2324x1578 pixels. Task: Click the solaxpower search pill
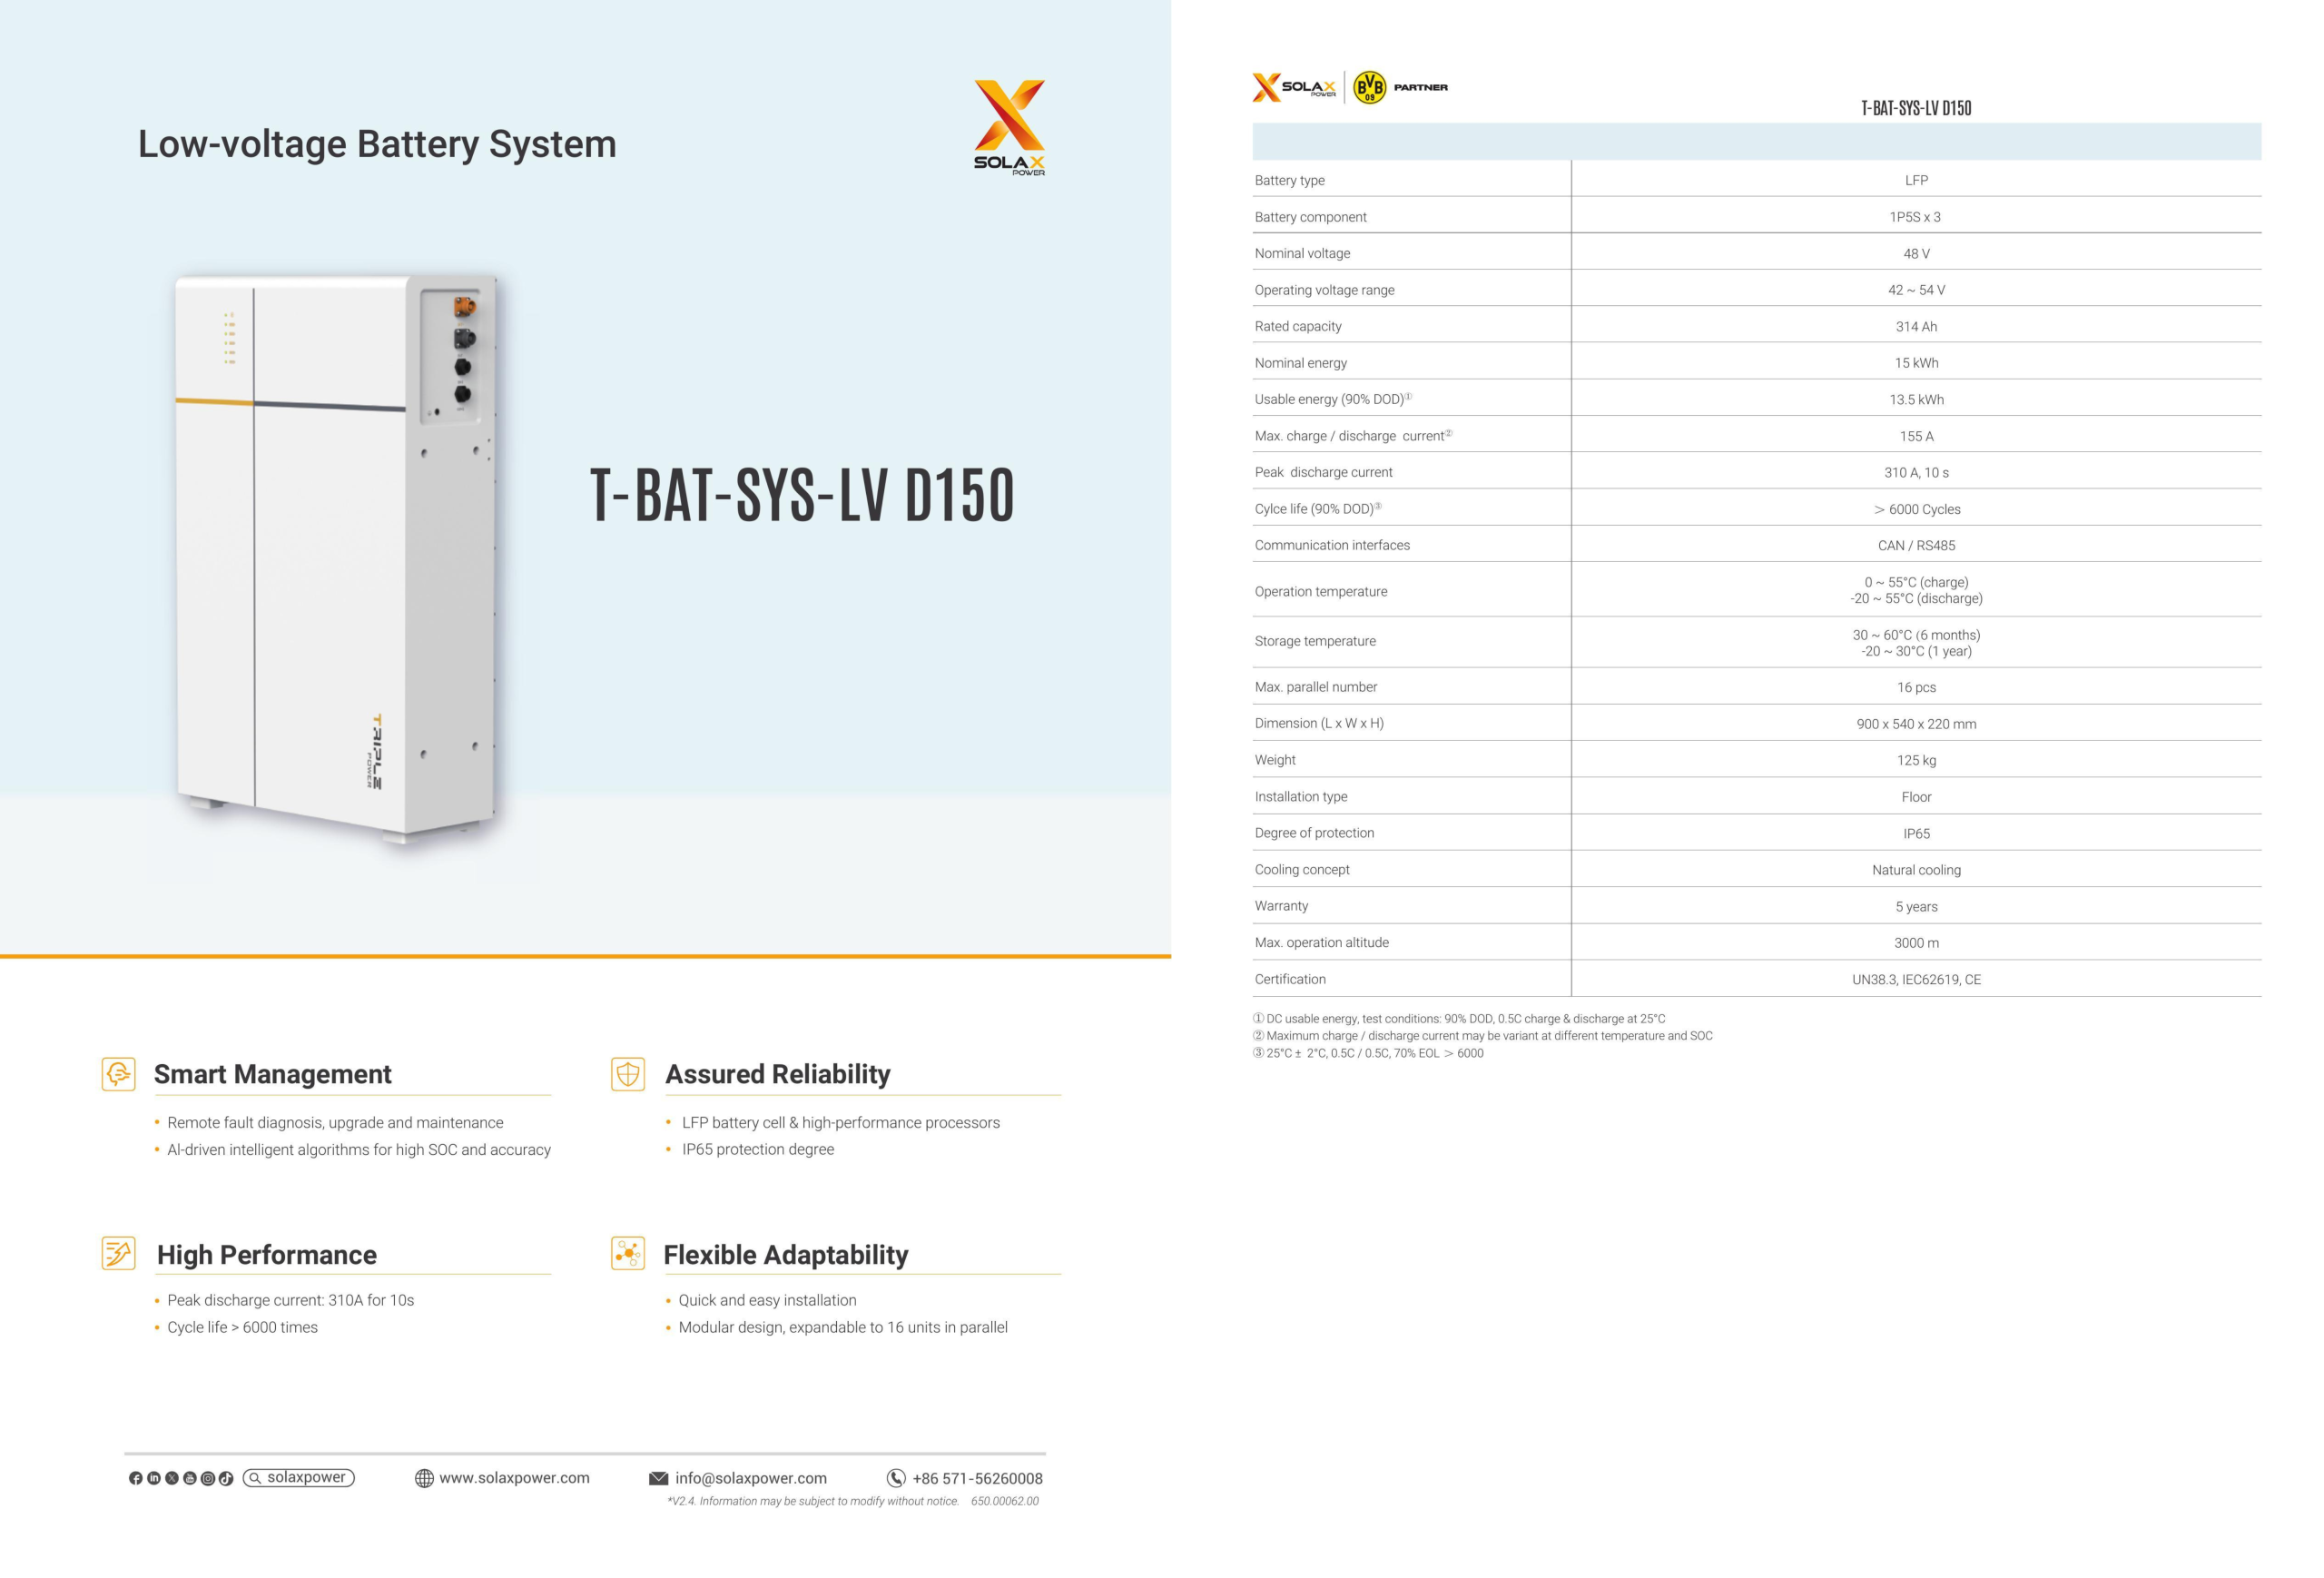(299, 1477)
